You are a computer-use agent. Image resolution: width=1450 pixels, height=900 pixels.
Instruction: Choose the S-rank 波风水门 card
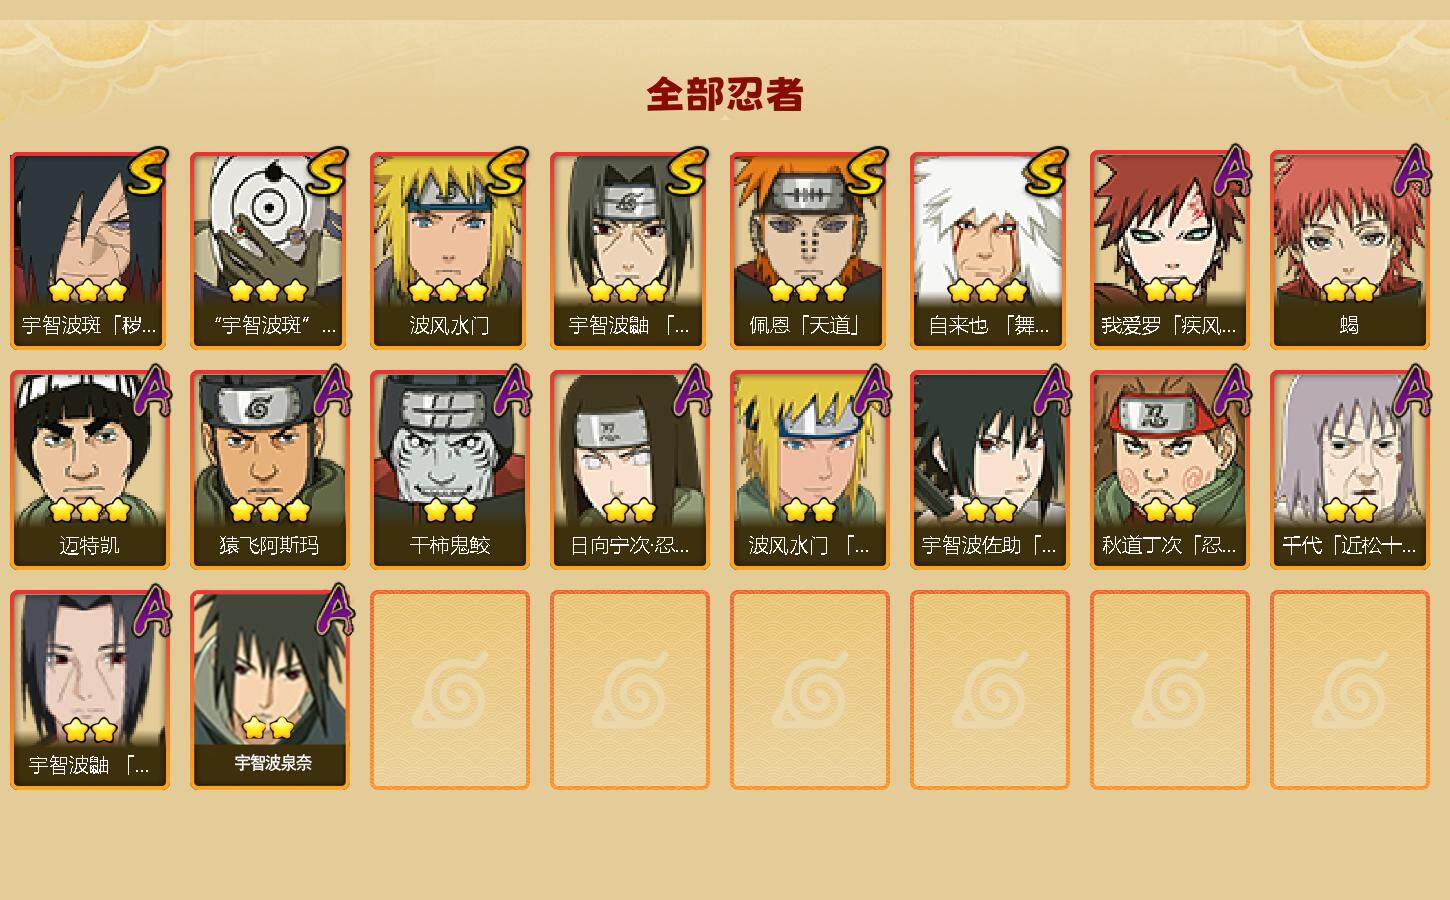coord(450,250)
